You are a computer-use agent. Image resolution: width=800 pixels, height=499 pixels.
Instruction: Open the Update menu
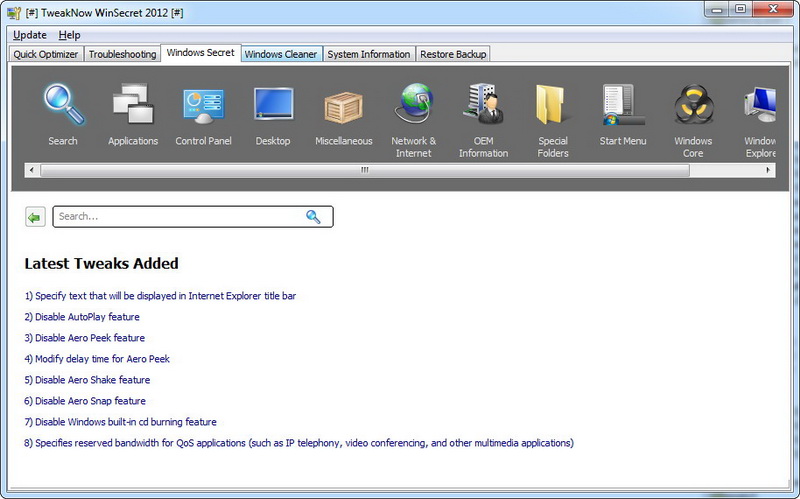(30, 35)
